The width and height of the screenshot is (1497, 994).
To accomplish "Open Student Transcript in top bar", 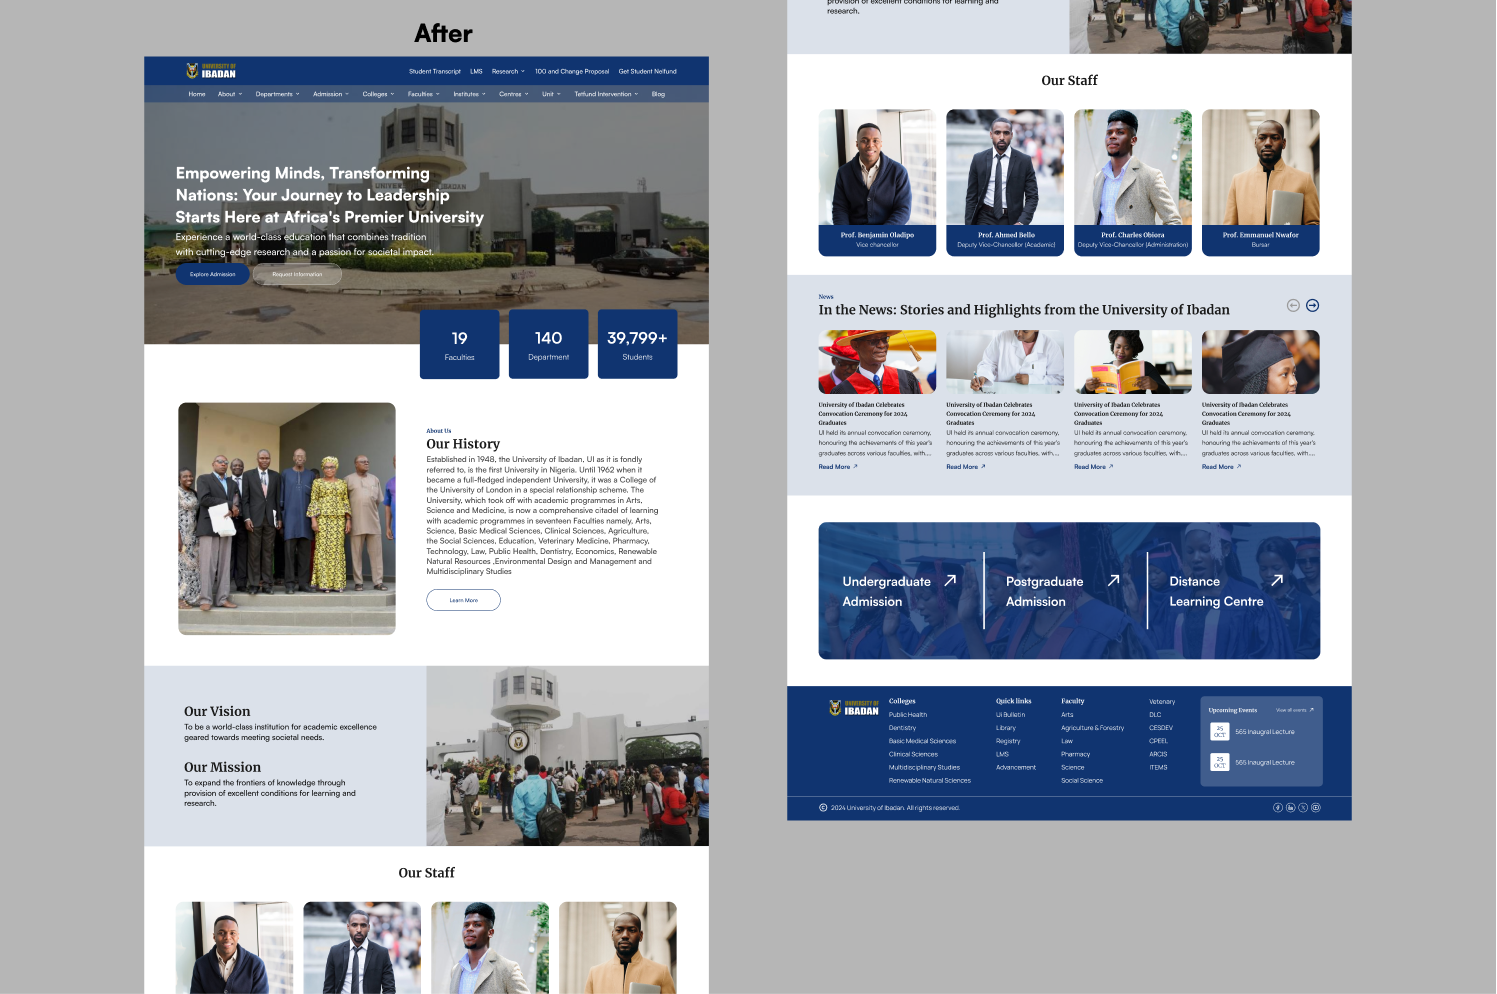I will [x=435, y=71].
